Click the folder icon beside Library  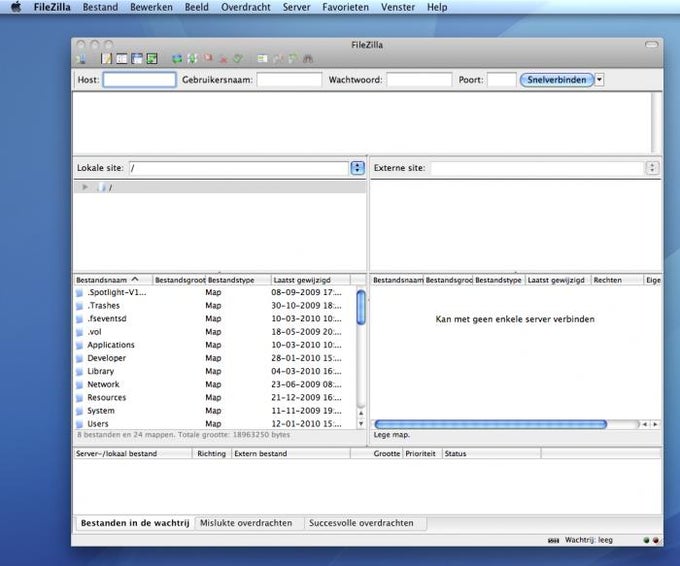79,372
